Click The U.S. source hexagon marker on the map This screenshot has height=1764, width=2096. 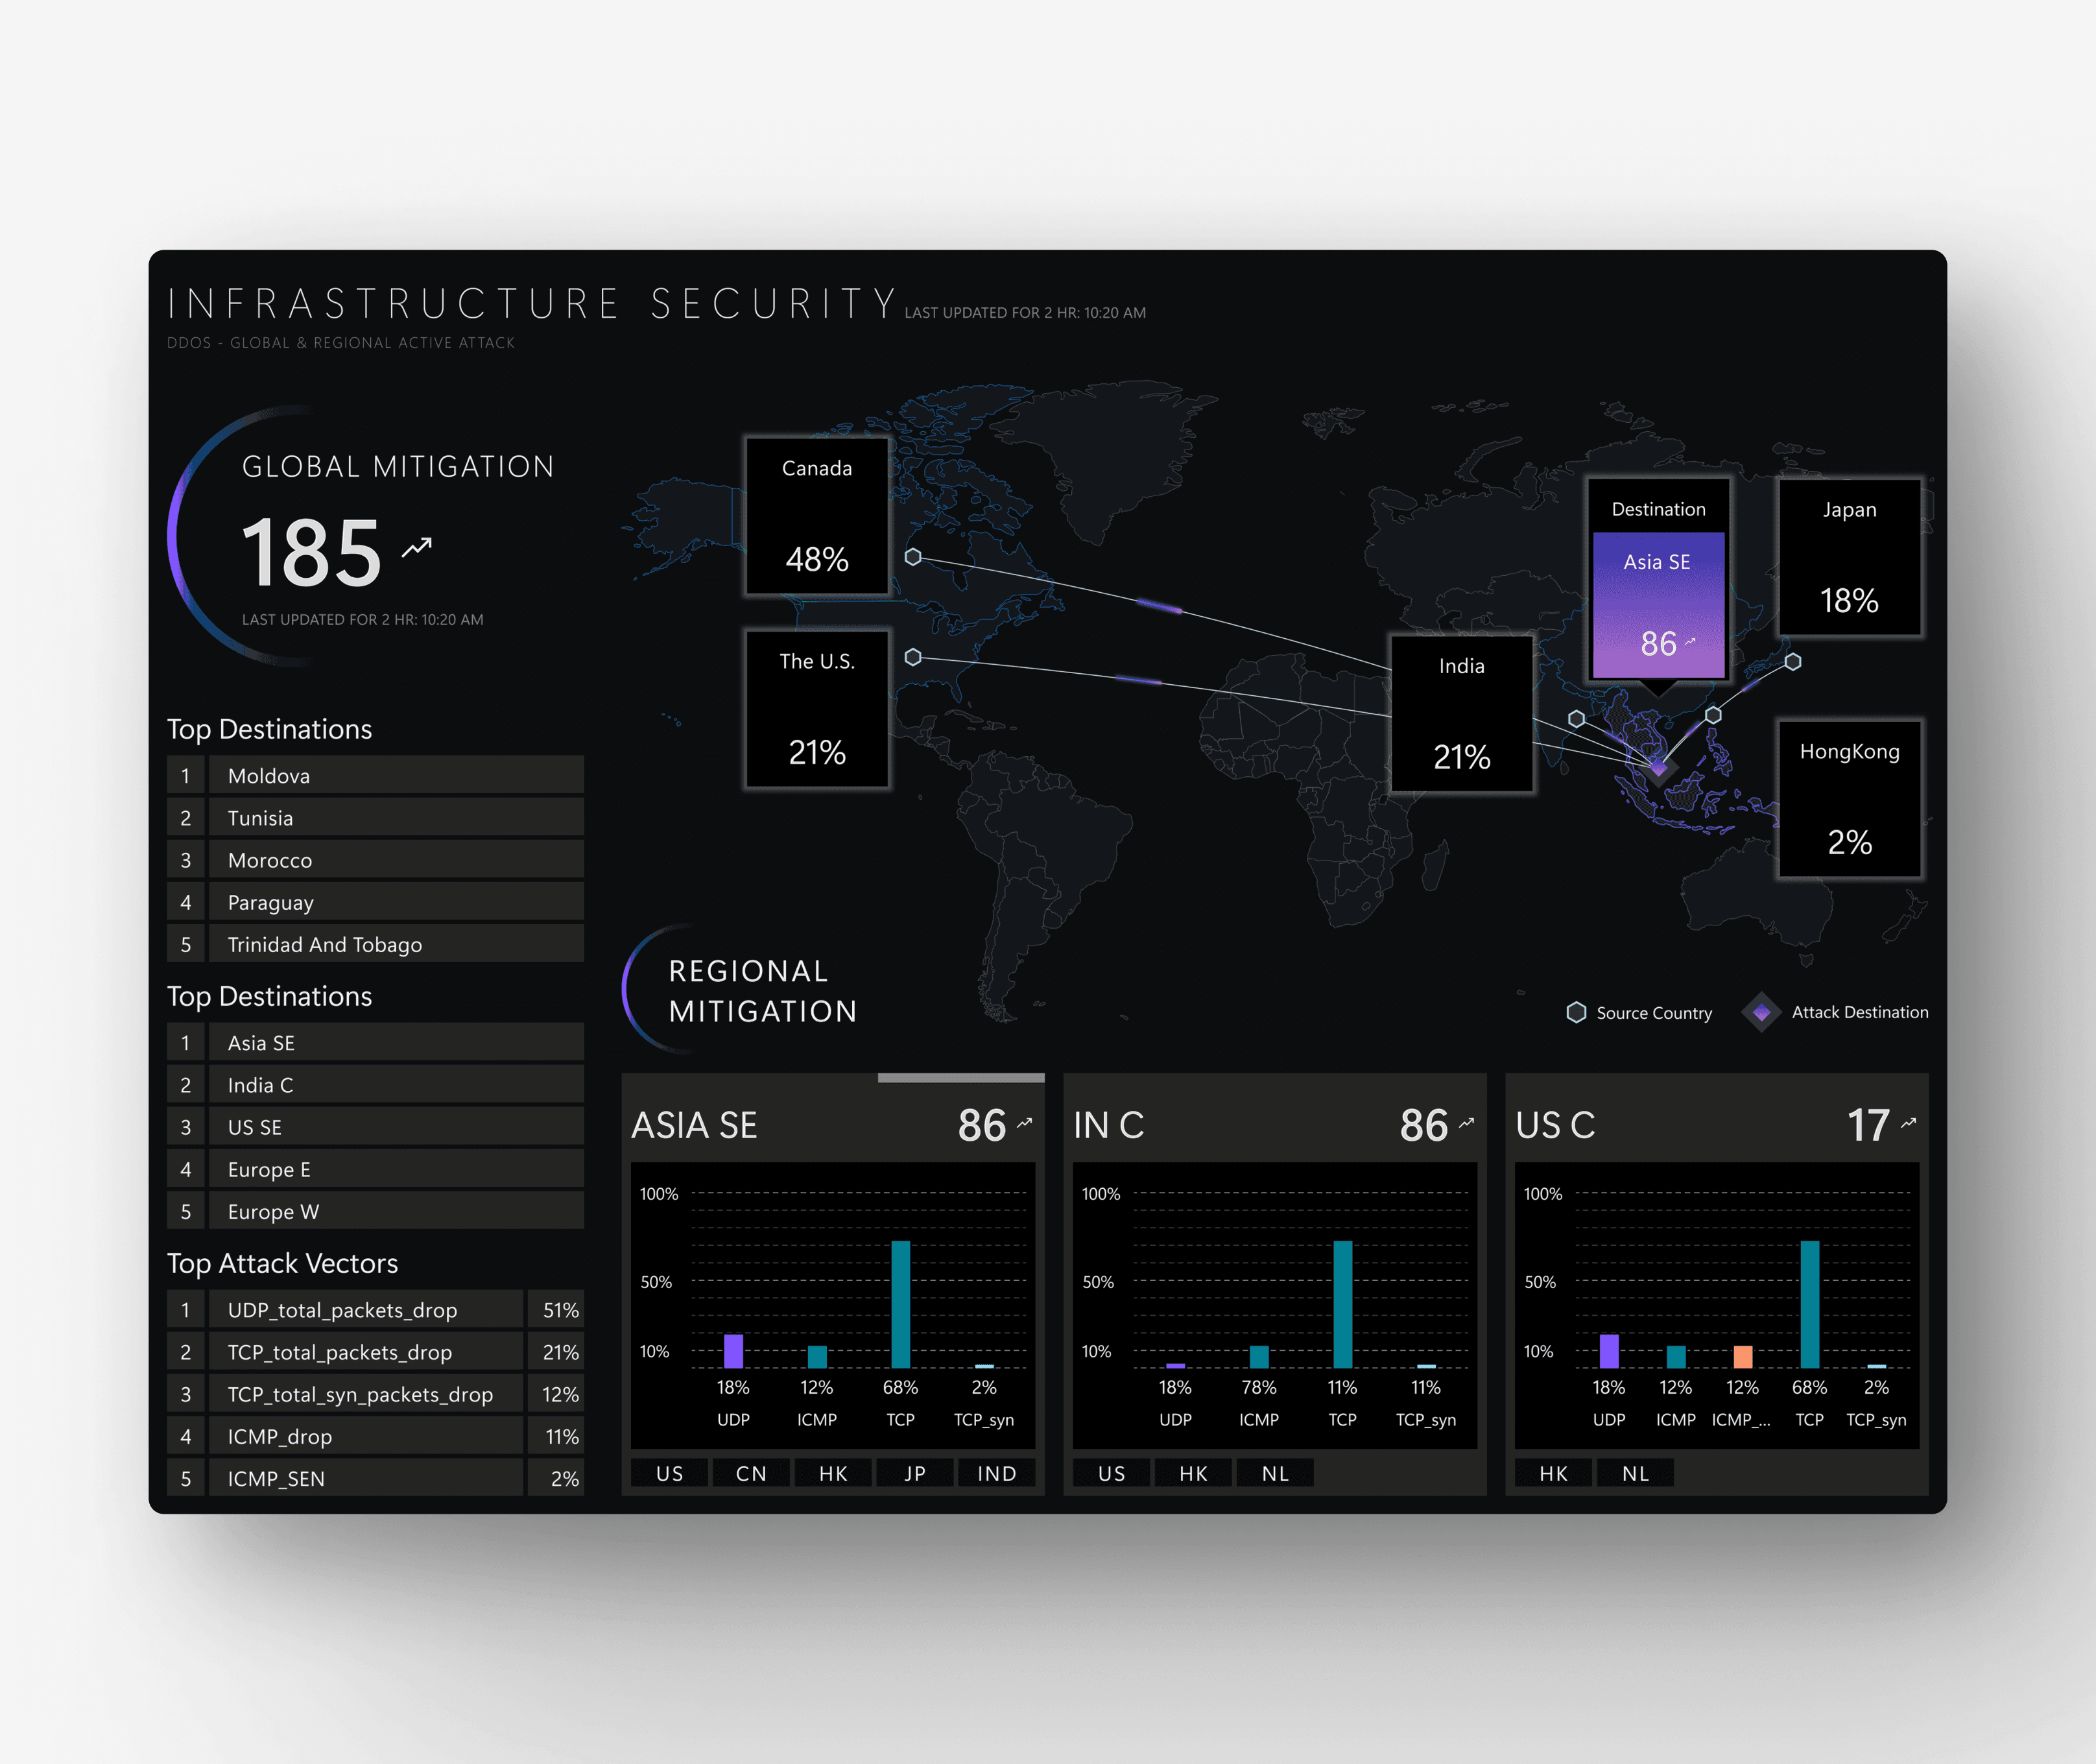[x=913, y=657]
